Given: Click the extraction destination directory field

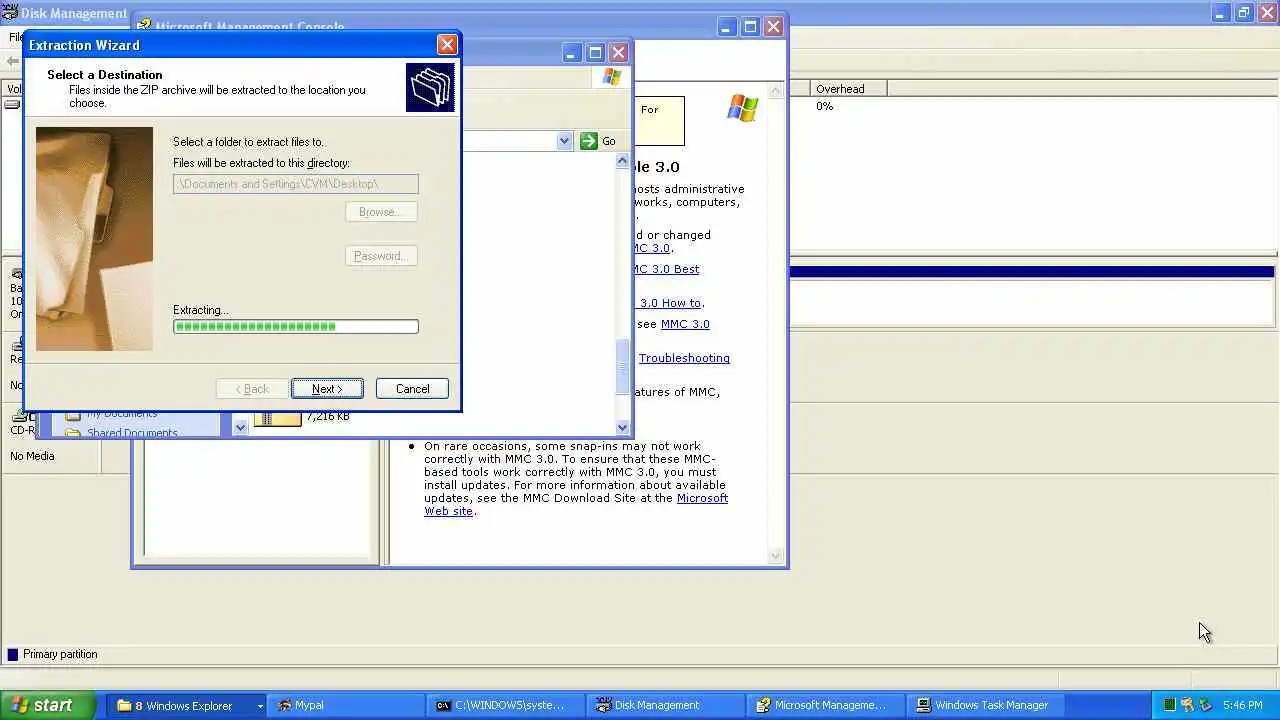Looking at the screenshot, I should tap(295, 184).
